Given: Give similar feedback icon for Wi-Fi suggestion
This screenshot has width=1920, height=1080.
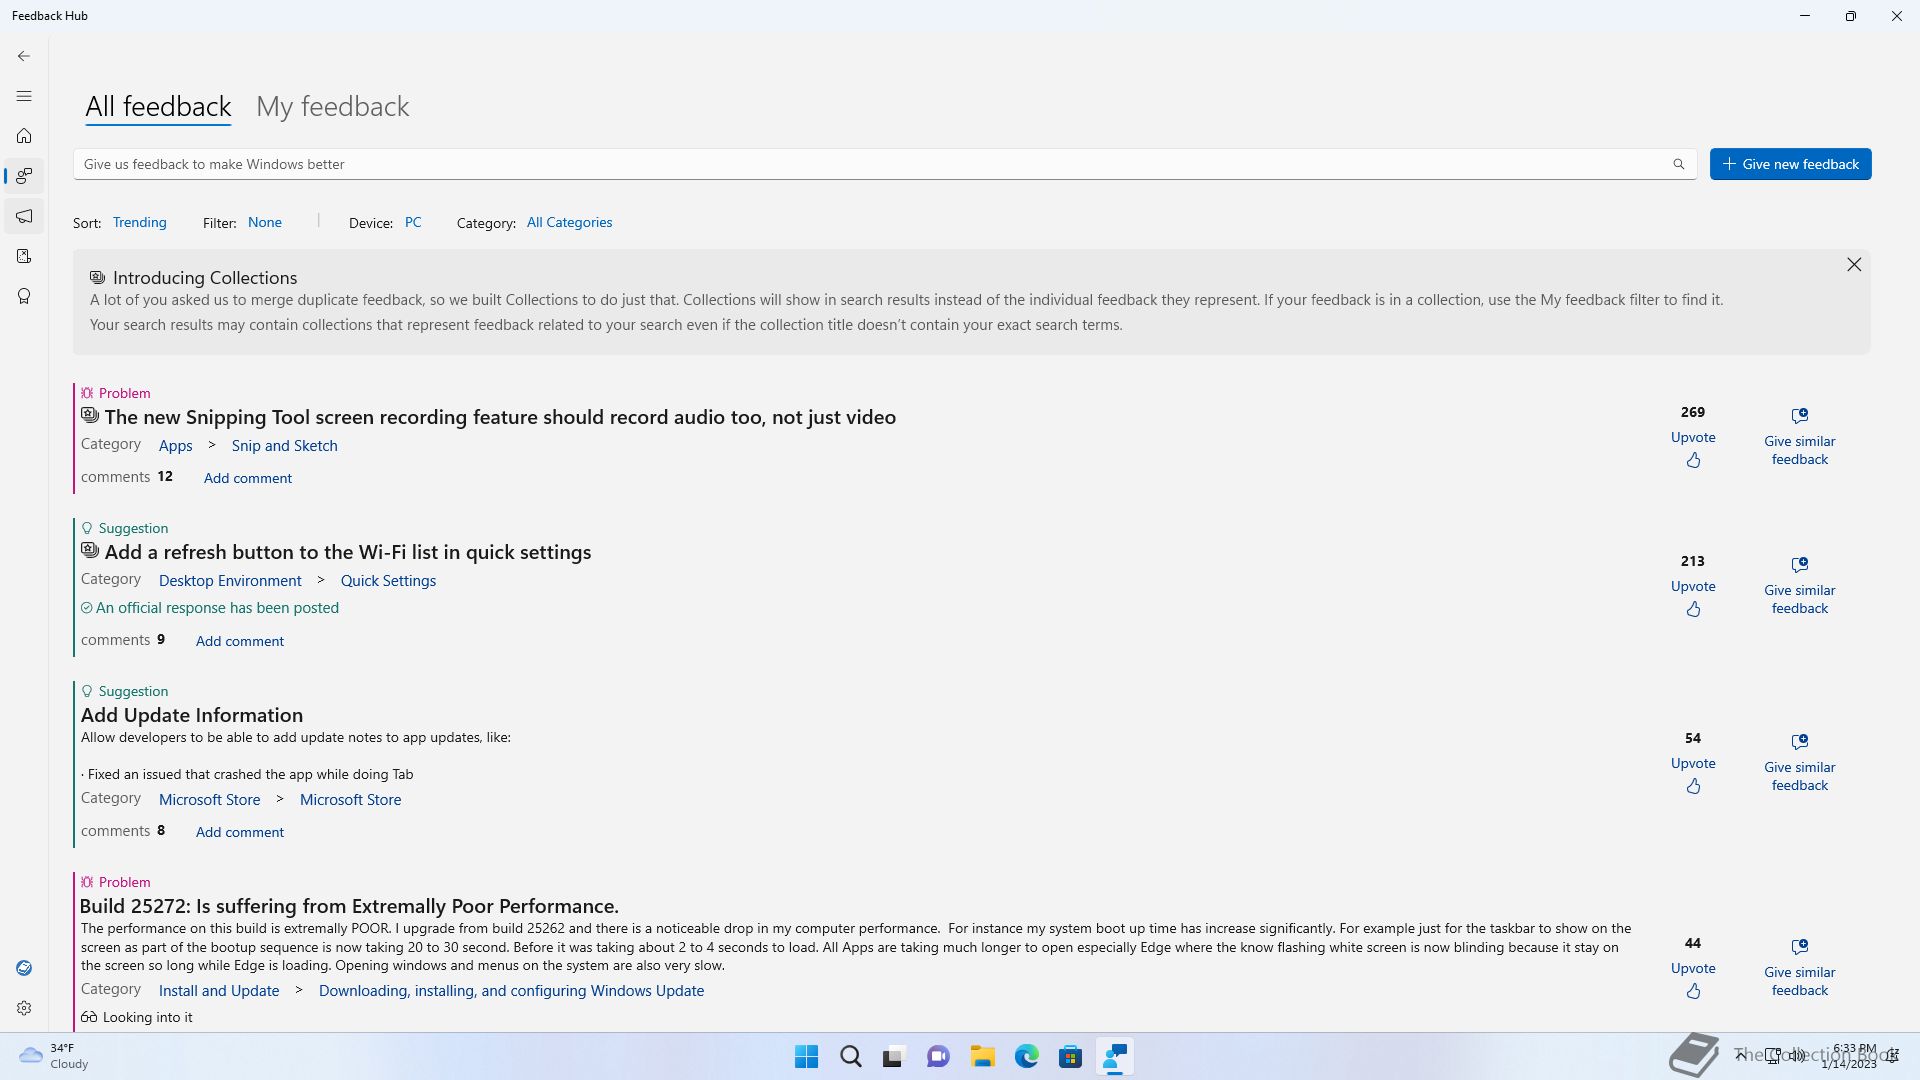Looking at the screenshot, I should (x=1800, y=564).
